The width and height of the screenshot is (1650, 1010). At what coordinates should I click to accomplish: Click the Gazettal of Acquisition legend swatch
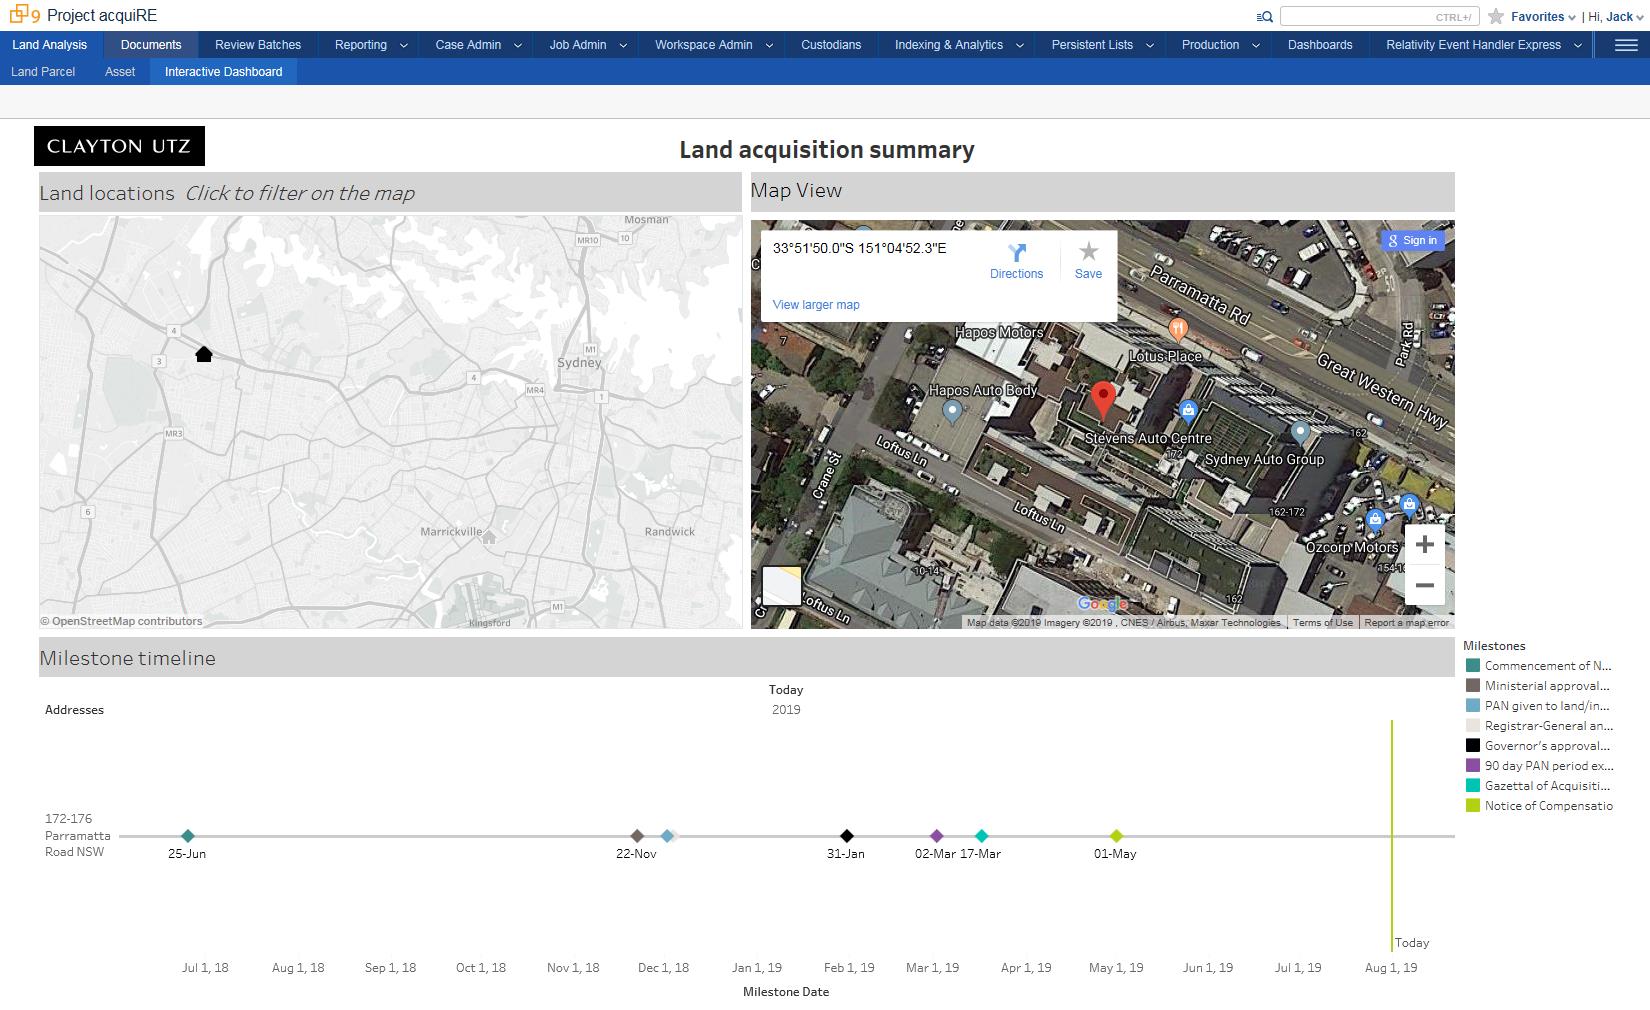pyautogui.click(x=1473, y=786)
